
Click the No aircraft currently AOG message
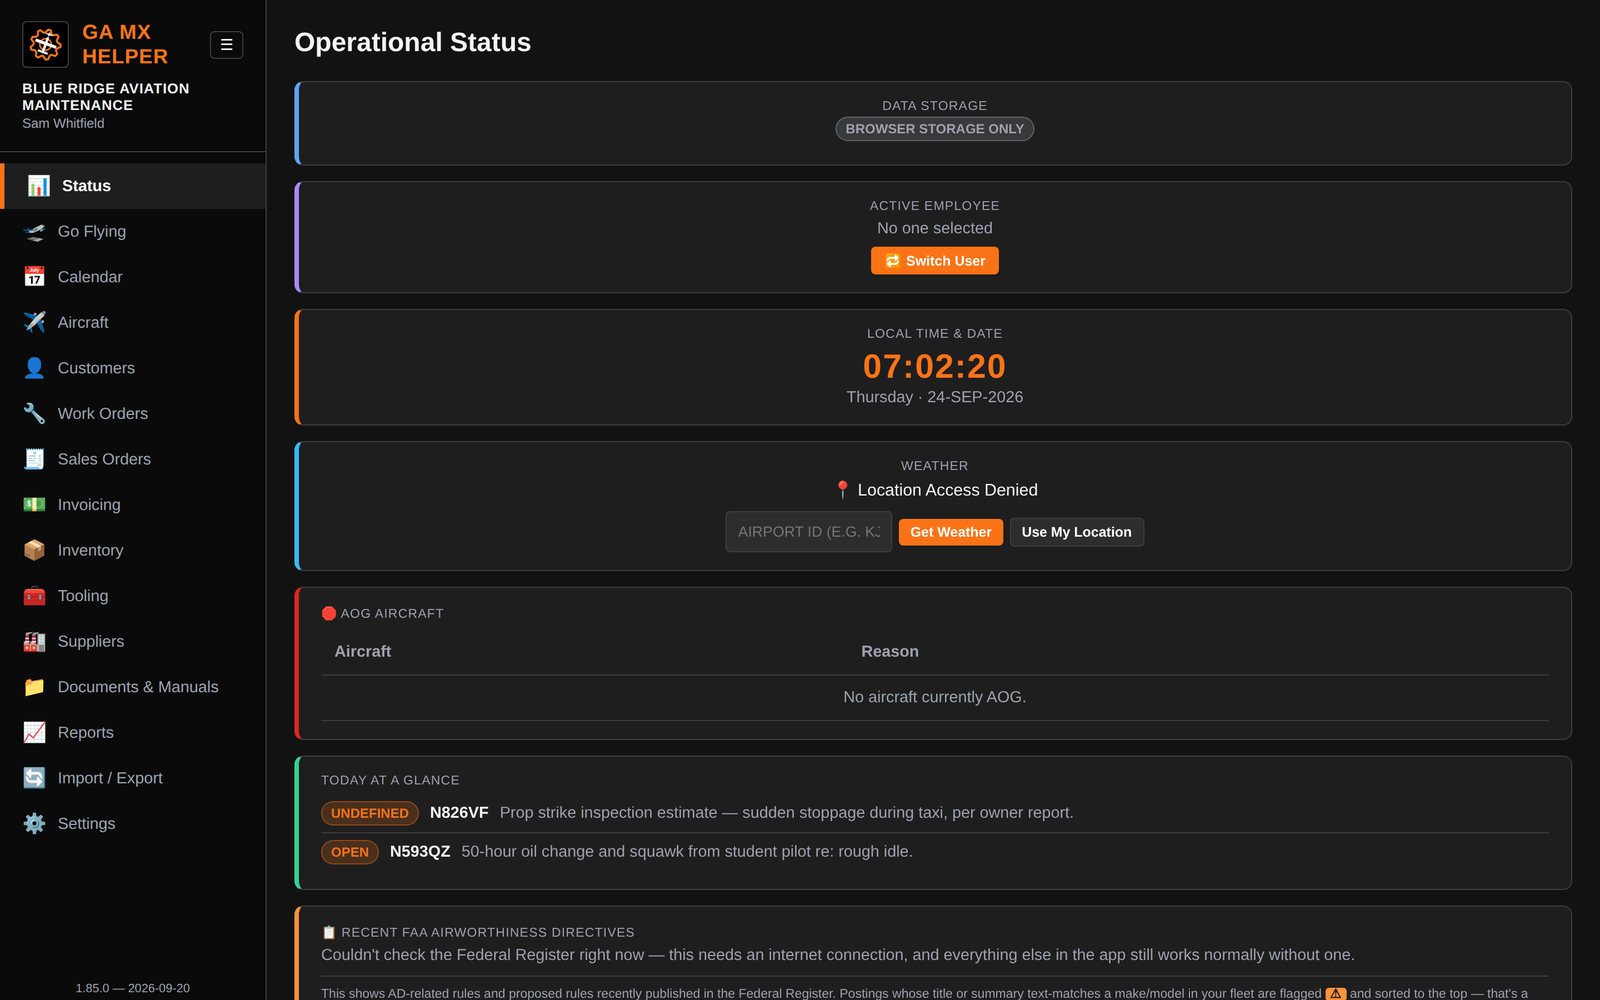pos(934,697)
